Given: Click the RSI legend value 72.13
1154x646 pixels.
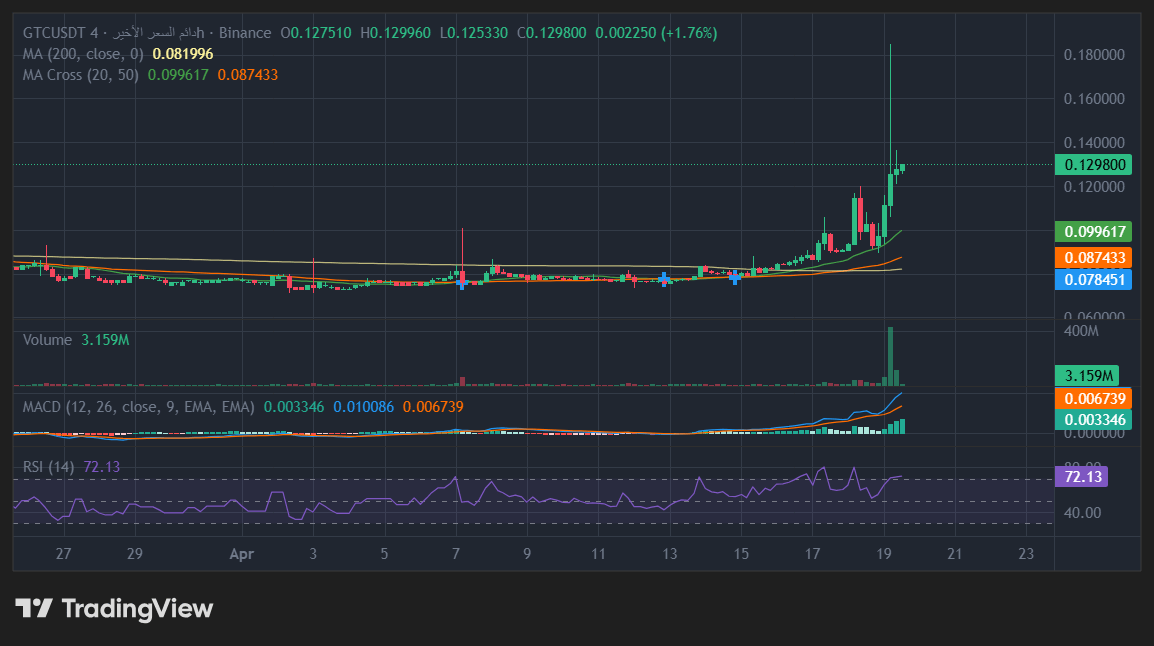Looking at the screenshot, I should 102,467.
